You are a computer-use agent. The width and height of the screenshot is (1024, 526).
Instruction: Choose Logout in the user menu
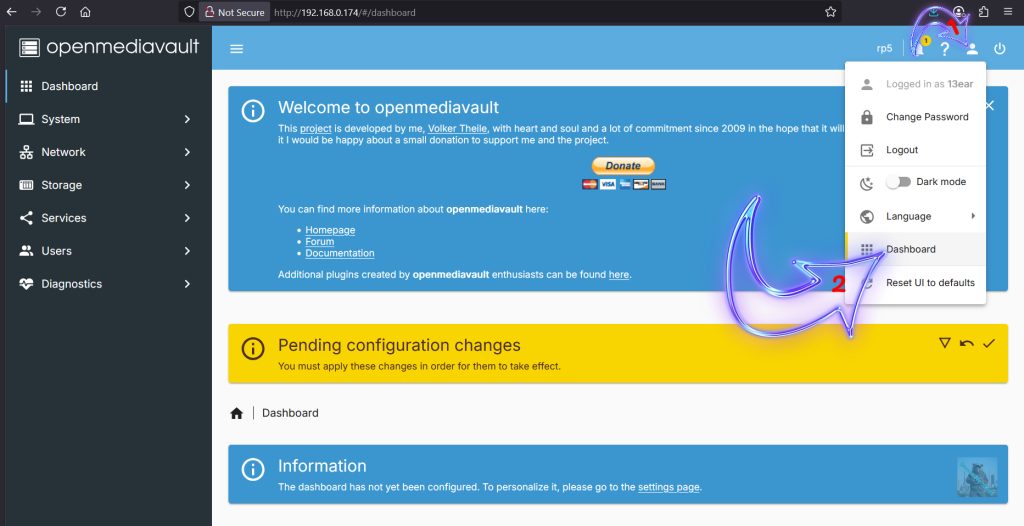point(901,150)
